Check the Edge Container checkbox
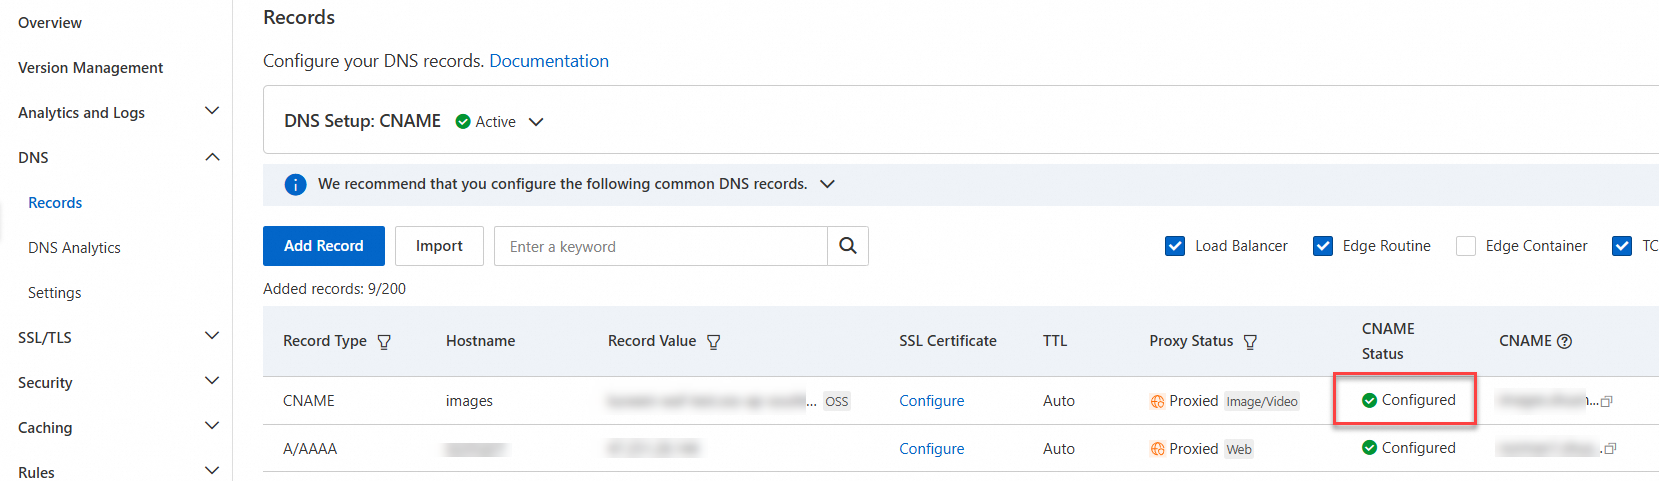Image resolution: width=1659 pixels, height=481 pixels. [1466, 246]
